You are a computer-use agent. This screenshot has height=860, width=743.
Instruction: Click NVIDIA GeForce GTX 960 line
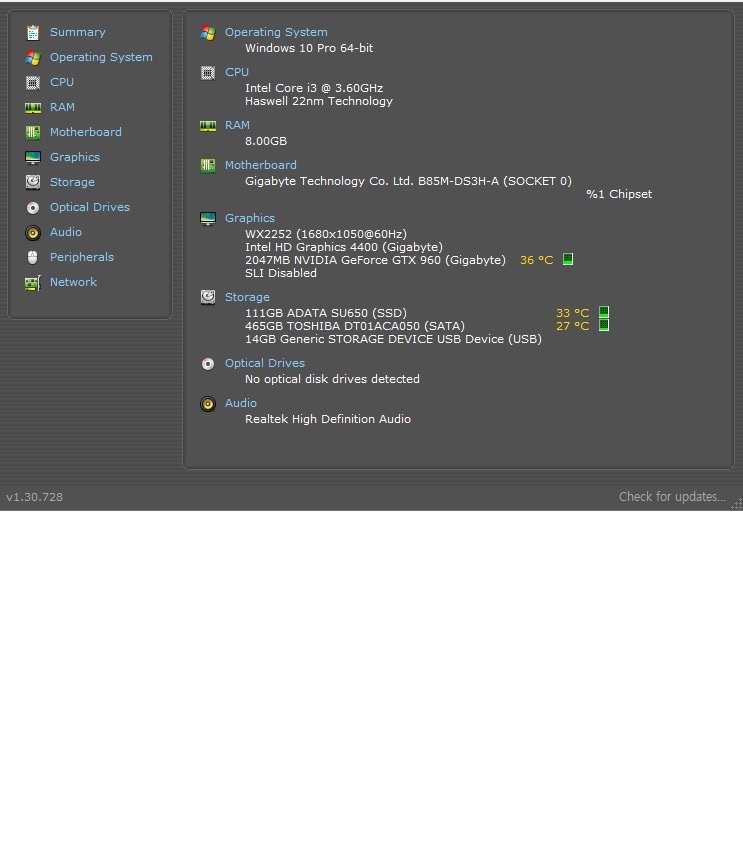coord(375,260)
